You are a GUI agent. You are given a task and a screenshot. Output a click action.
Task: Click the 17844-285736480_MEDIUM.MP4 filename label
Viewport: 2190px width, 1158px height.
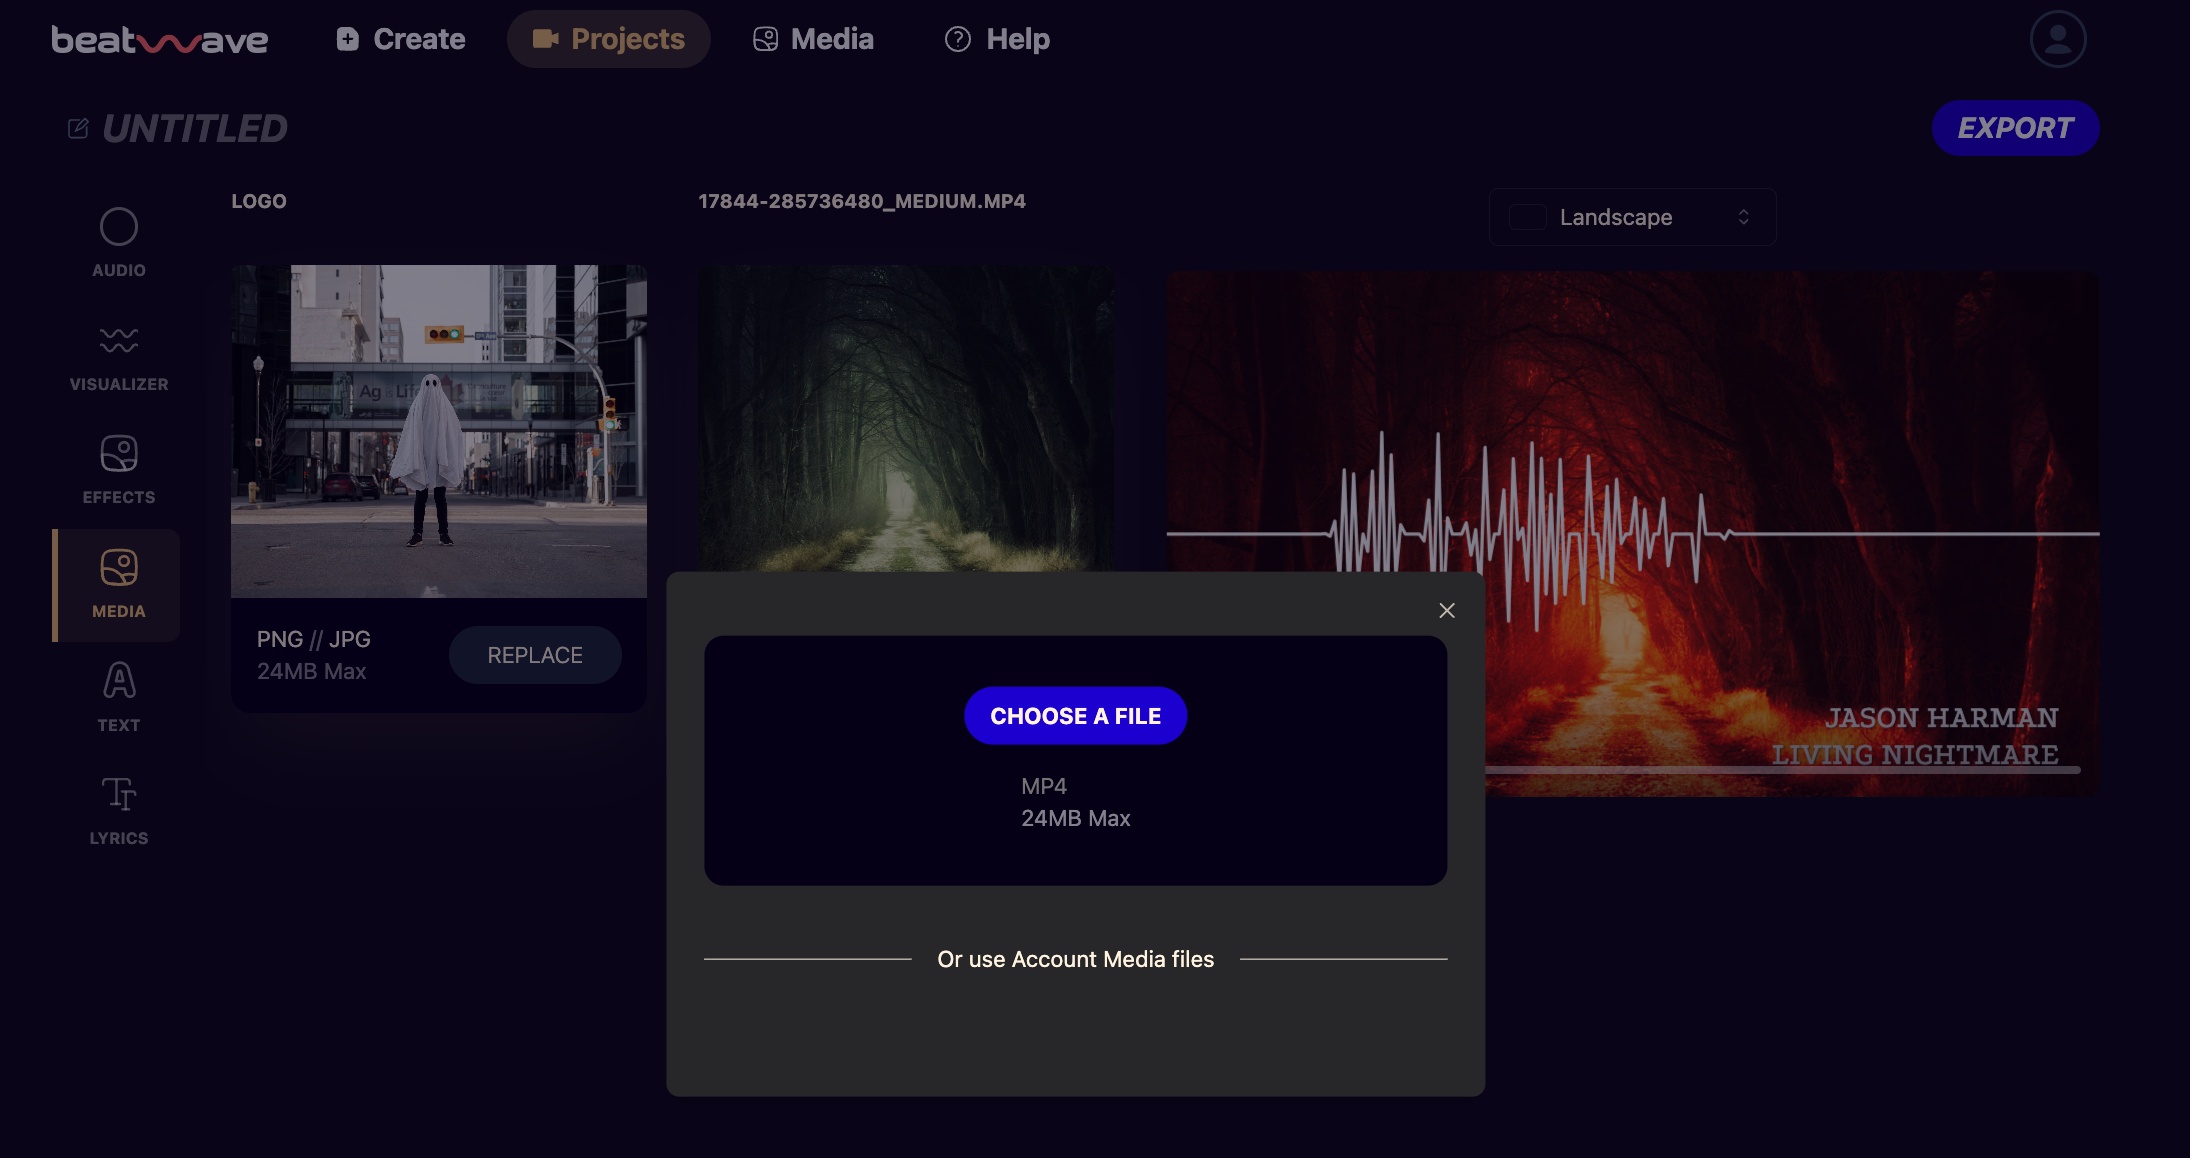coord(862,201)
